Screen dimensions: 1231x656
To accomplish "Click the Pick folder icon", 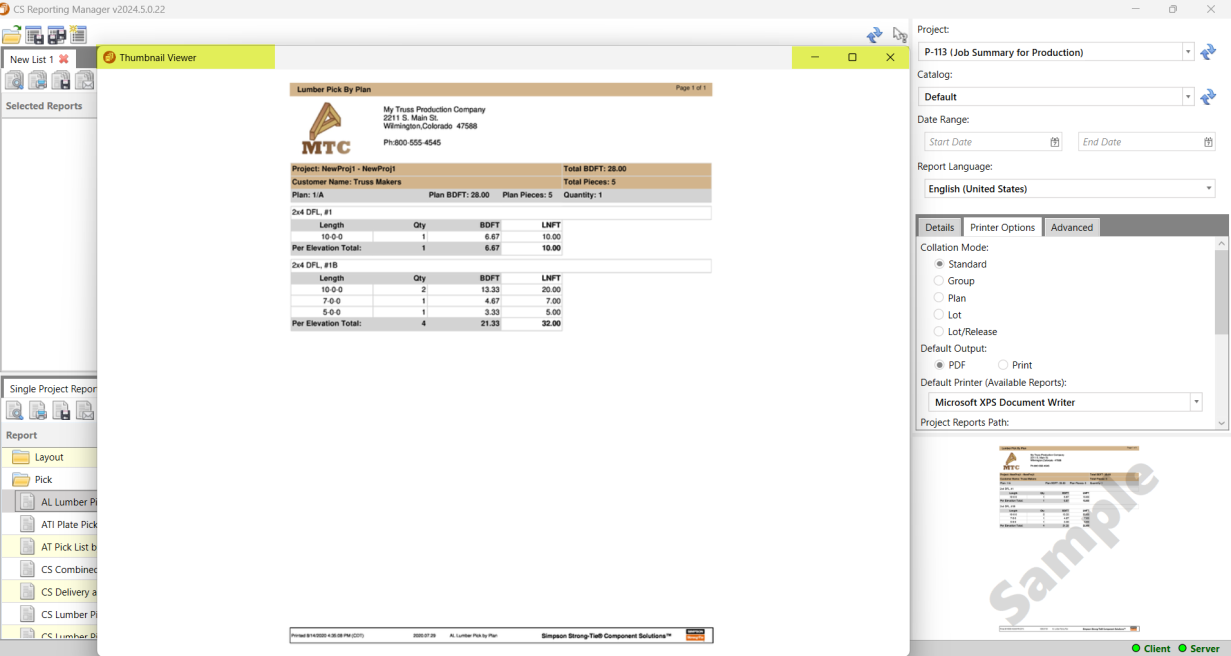I will 21,480.
